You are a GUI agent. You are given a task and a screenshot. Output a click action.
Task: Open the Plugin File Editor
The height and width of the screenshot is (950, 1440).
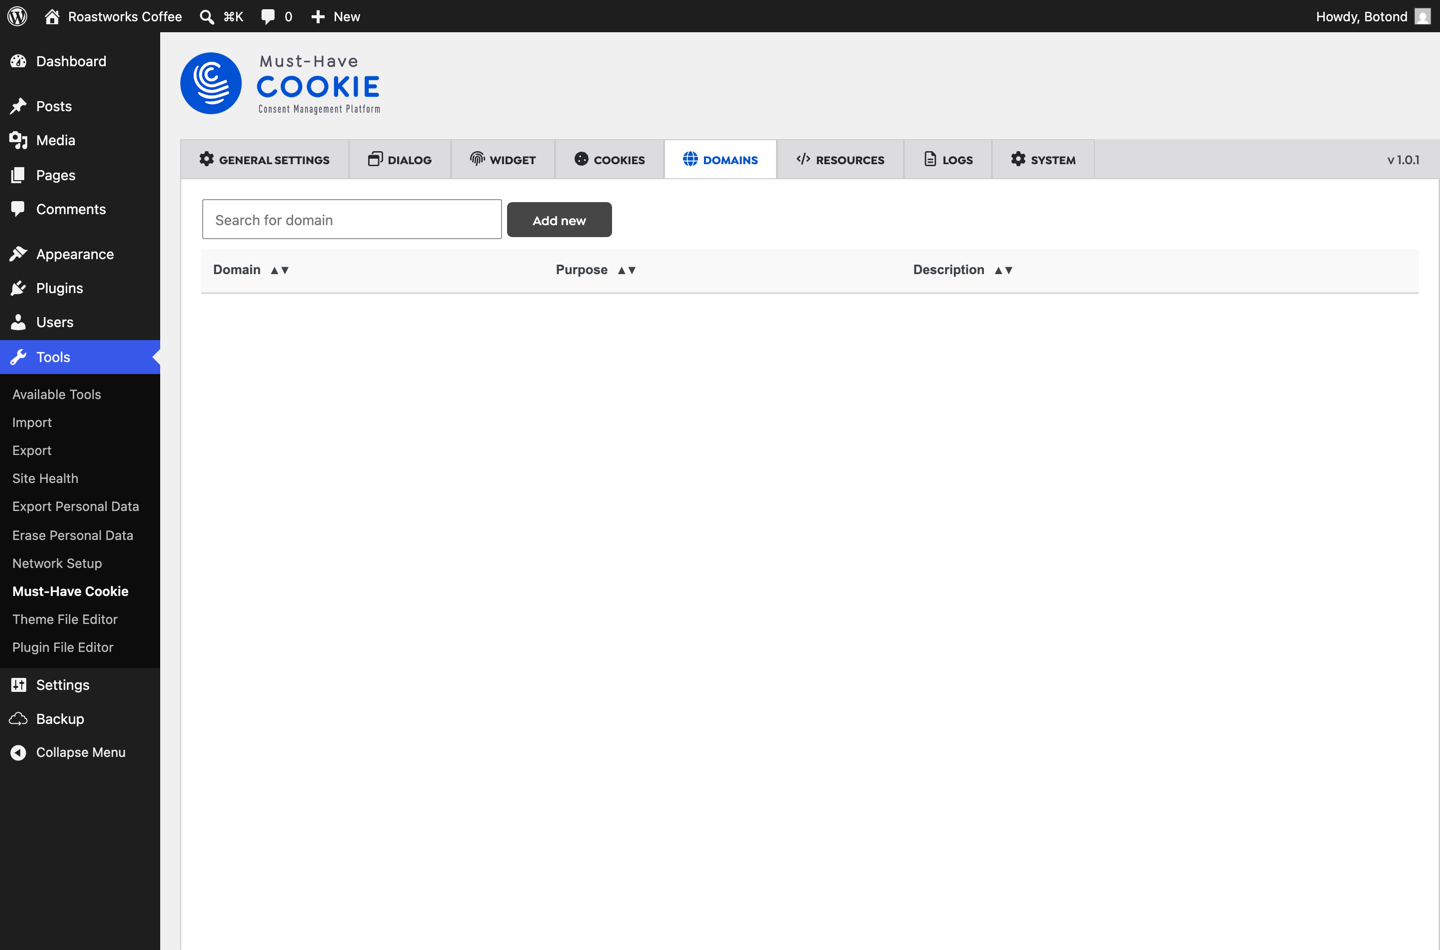coord(63,647)
